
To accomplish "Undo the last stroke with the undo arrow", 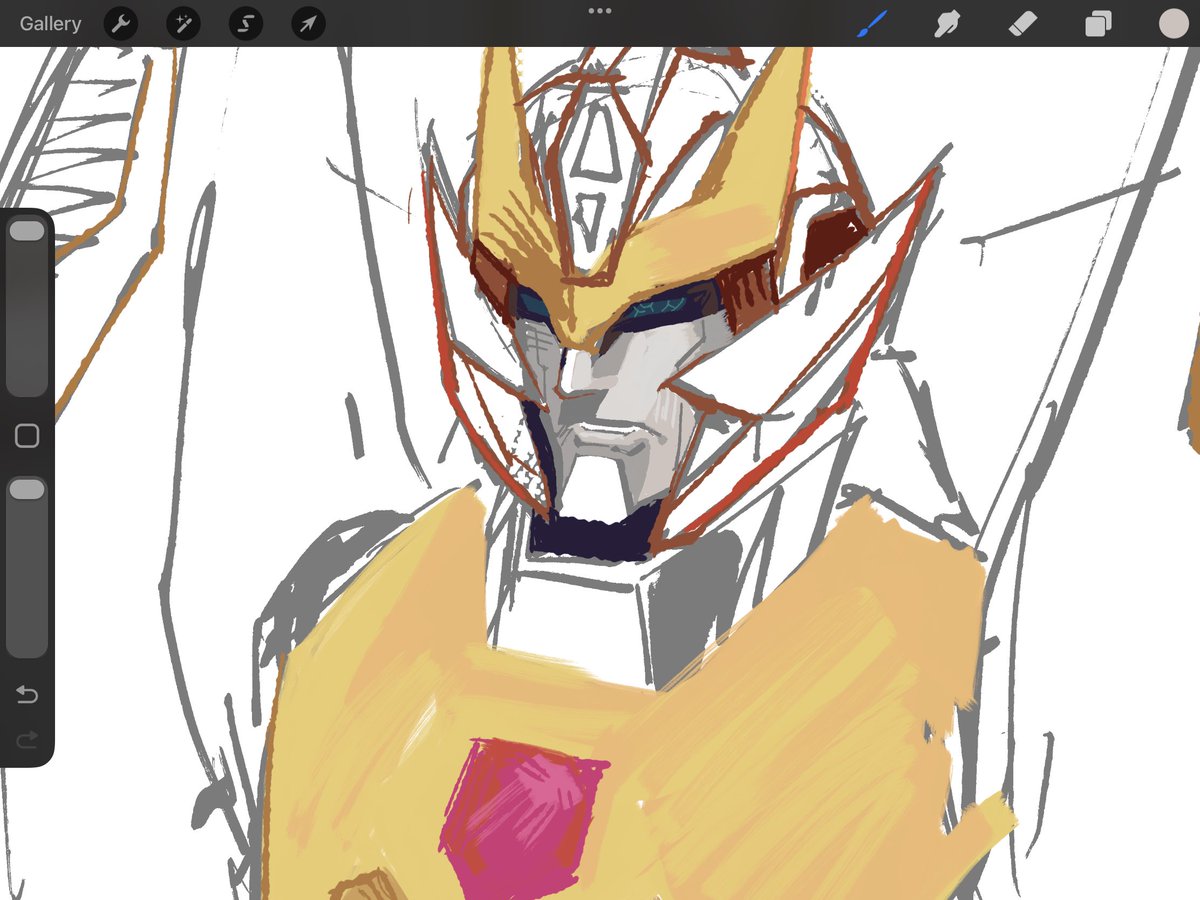I will click(x=27, y=695).
